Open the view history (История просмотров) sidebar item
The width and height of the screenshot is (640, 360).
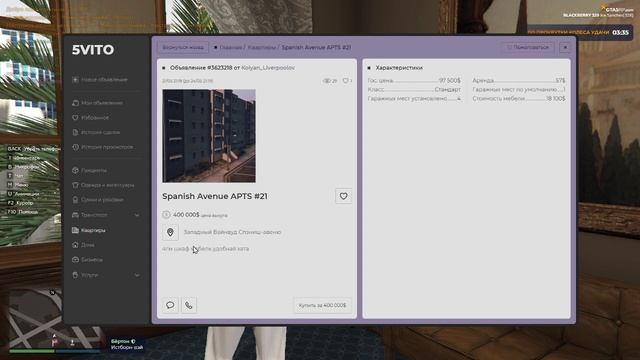tap(103, 147)
